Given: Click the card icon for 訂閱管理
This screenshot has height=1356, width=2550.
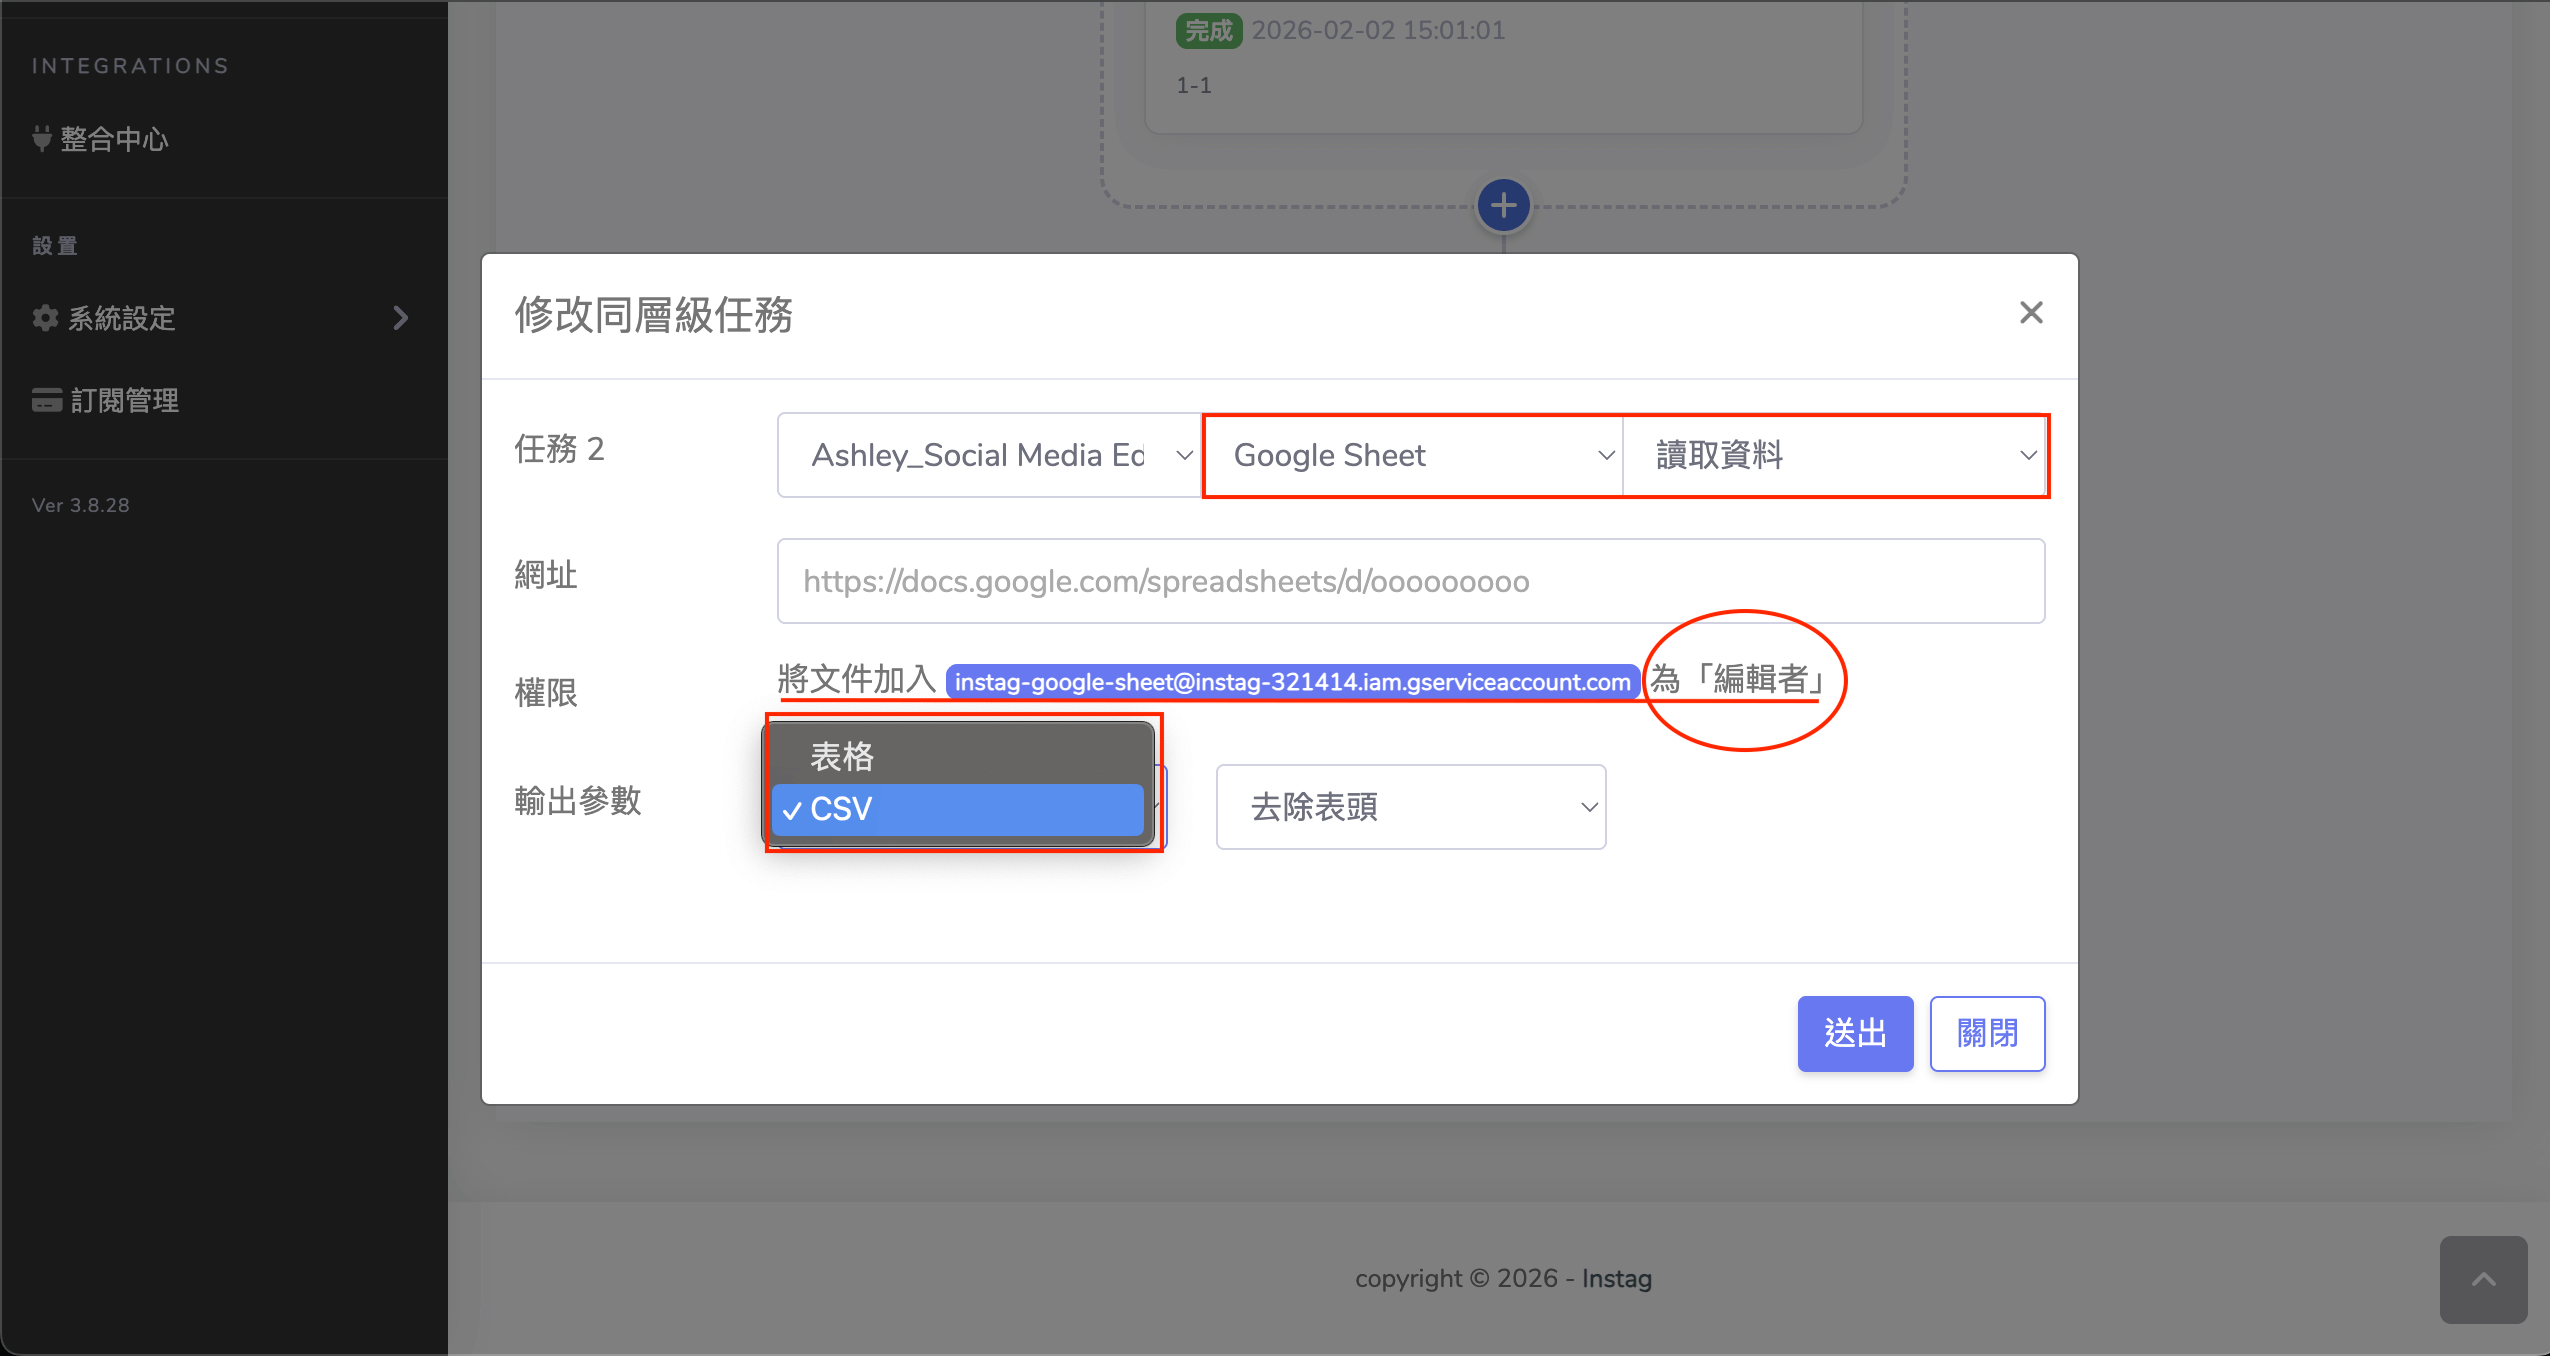Looking at the screenshot, I should click(x=46, y=400).
